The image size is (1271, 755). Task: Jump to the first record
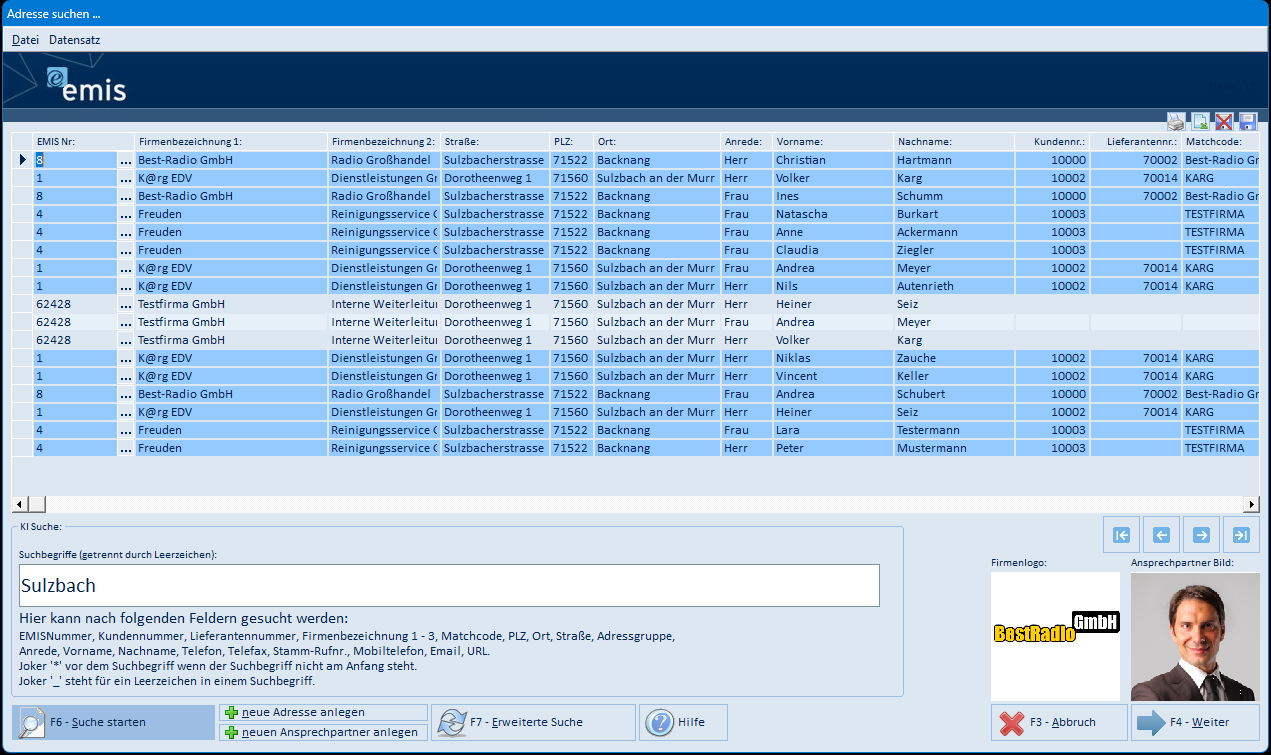point(1122,535)
